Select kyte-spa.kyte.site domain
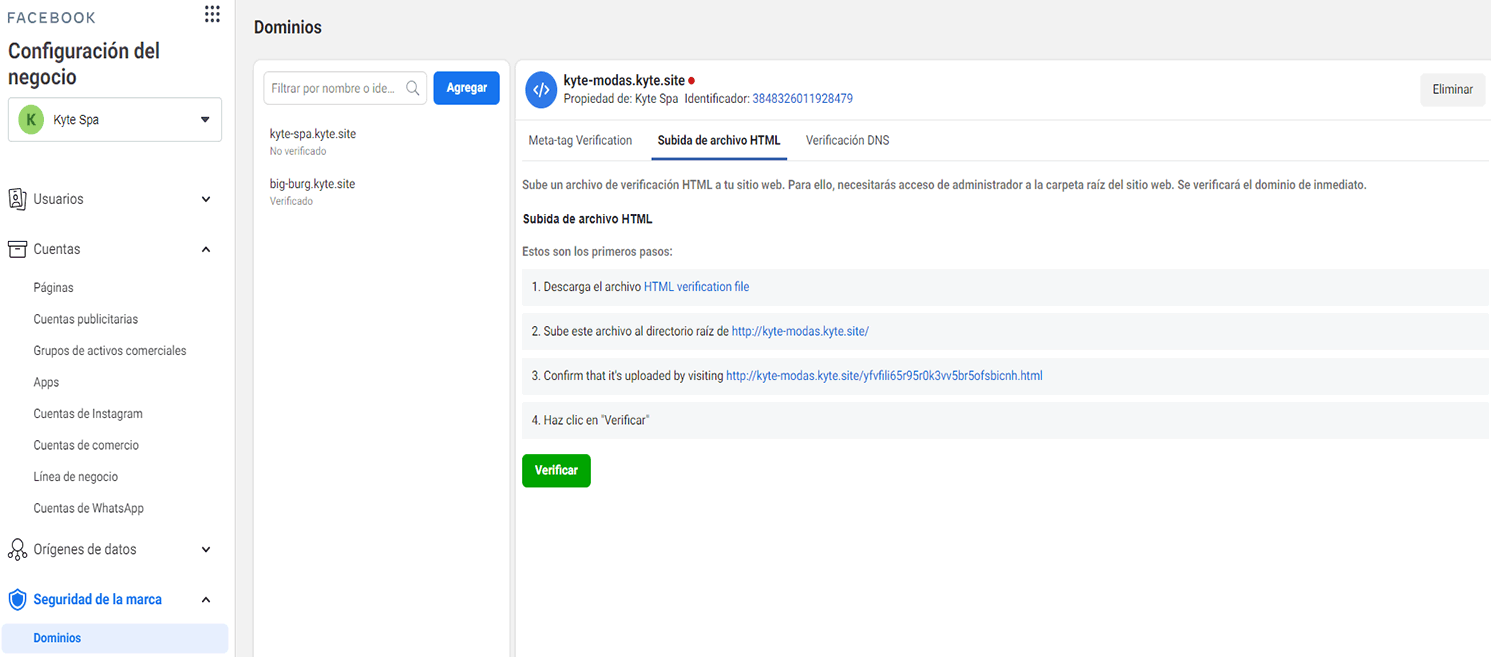 pyautogui.click(x=313, y=134)
